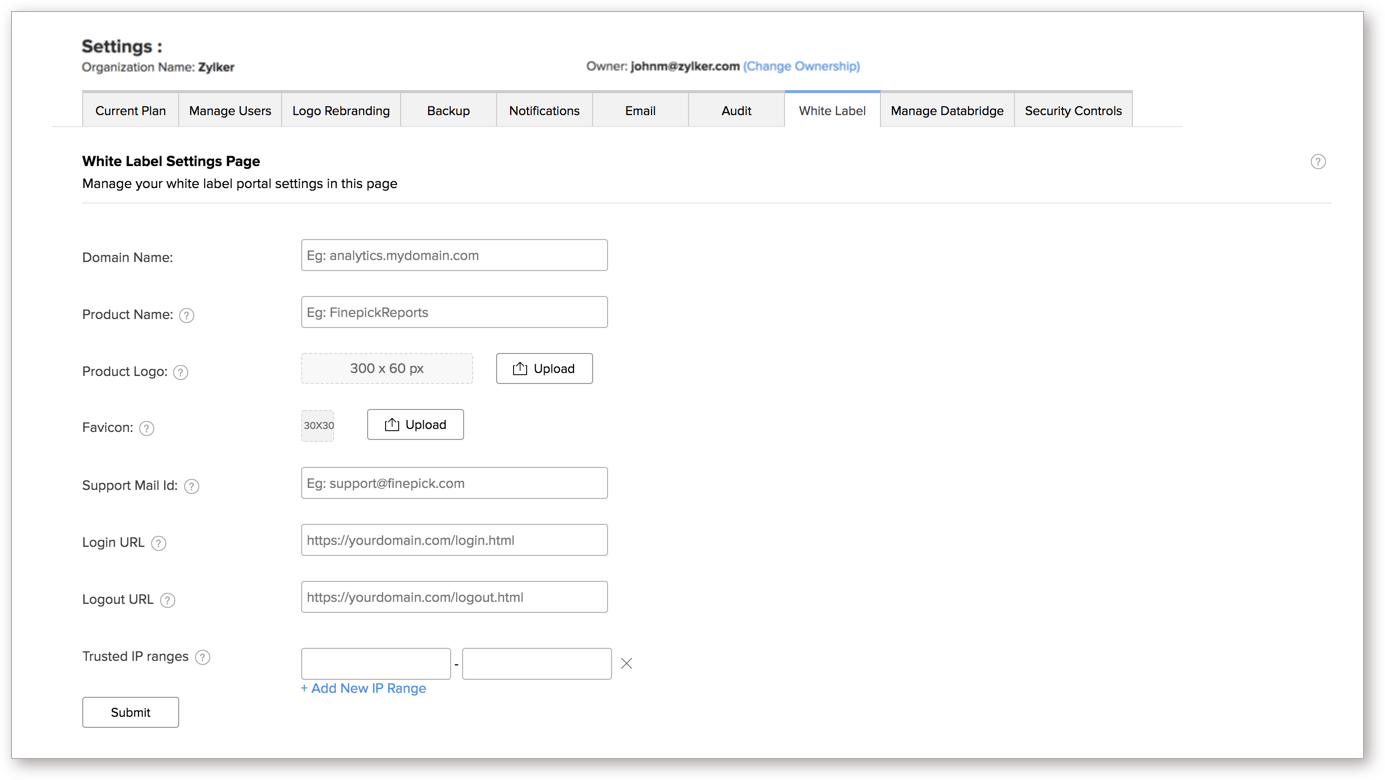Upload a product logo image

pos(544,368)
